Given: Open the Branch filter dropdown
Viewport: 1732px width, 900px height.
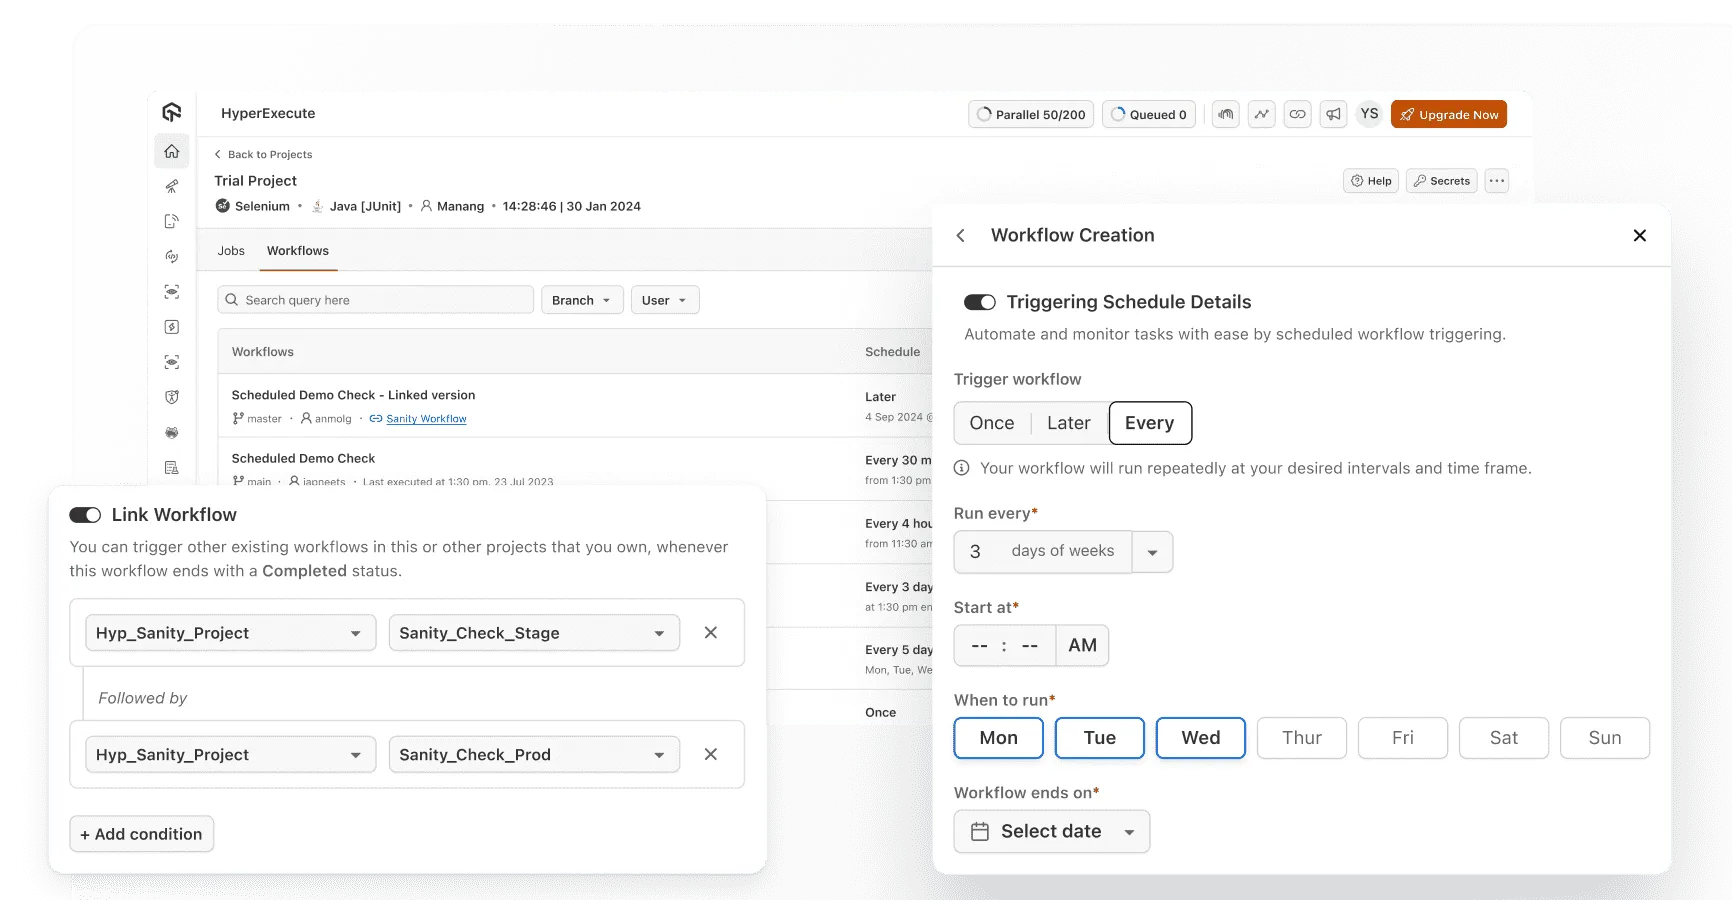Looking at the screenshot, I should (x=582, y=300).
